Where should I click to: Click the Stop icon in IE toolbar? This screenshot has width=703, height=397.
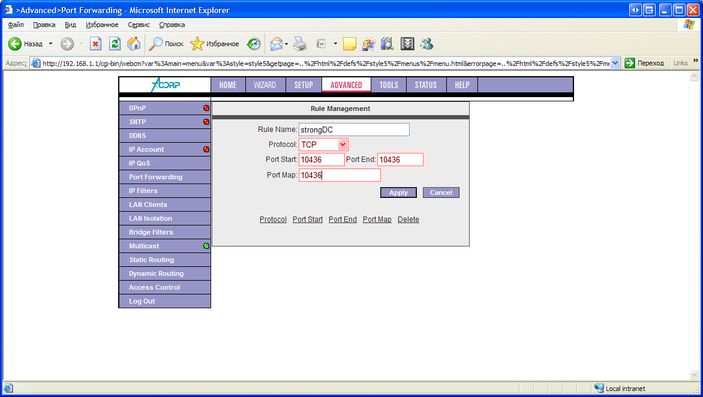click(x=95, y=44)
